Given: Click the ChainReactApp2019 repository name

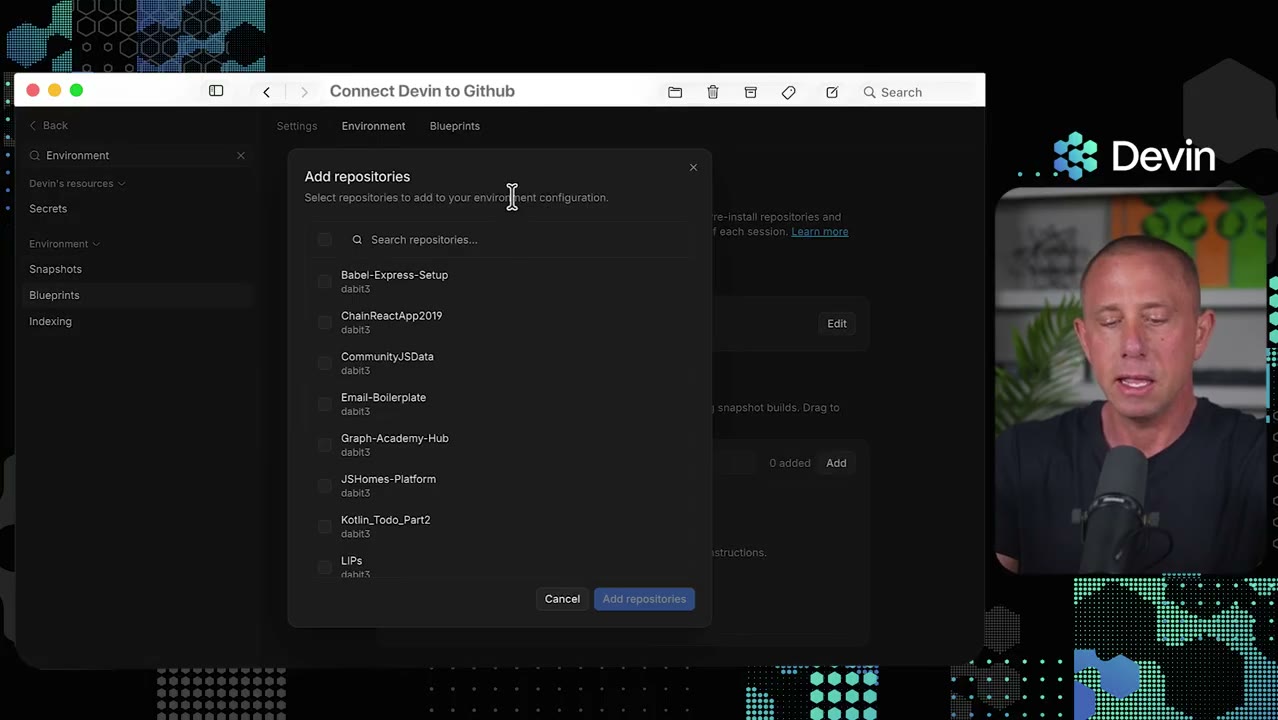Looking at the screenshot, I should click(x=391, y=316).
